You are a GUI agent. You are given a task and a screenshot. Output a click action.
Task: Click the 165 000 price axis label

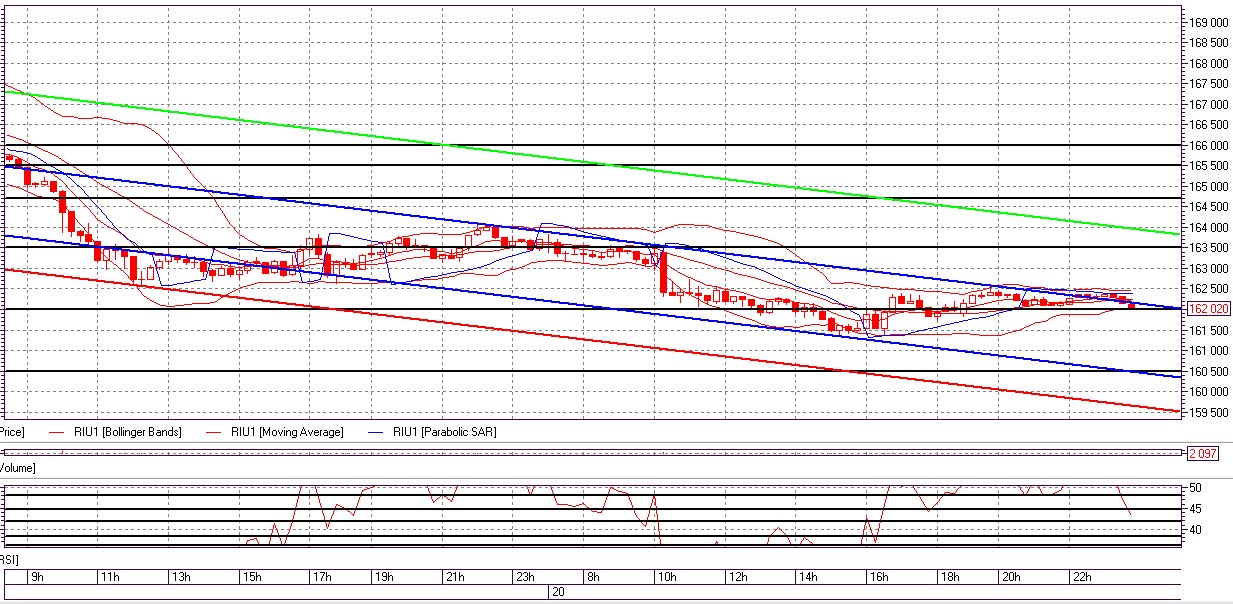[x=1210, y=186]
